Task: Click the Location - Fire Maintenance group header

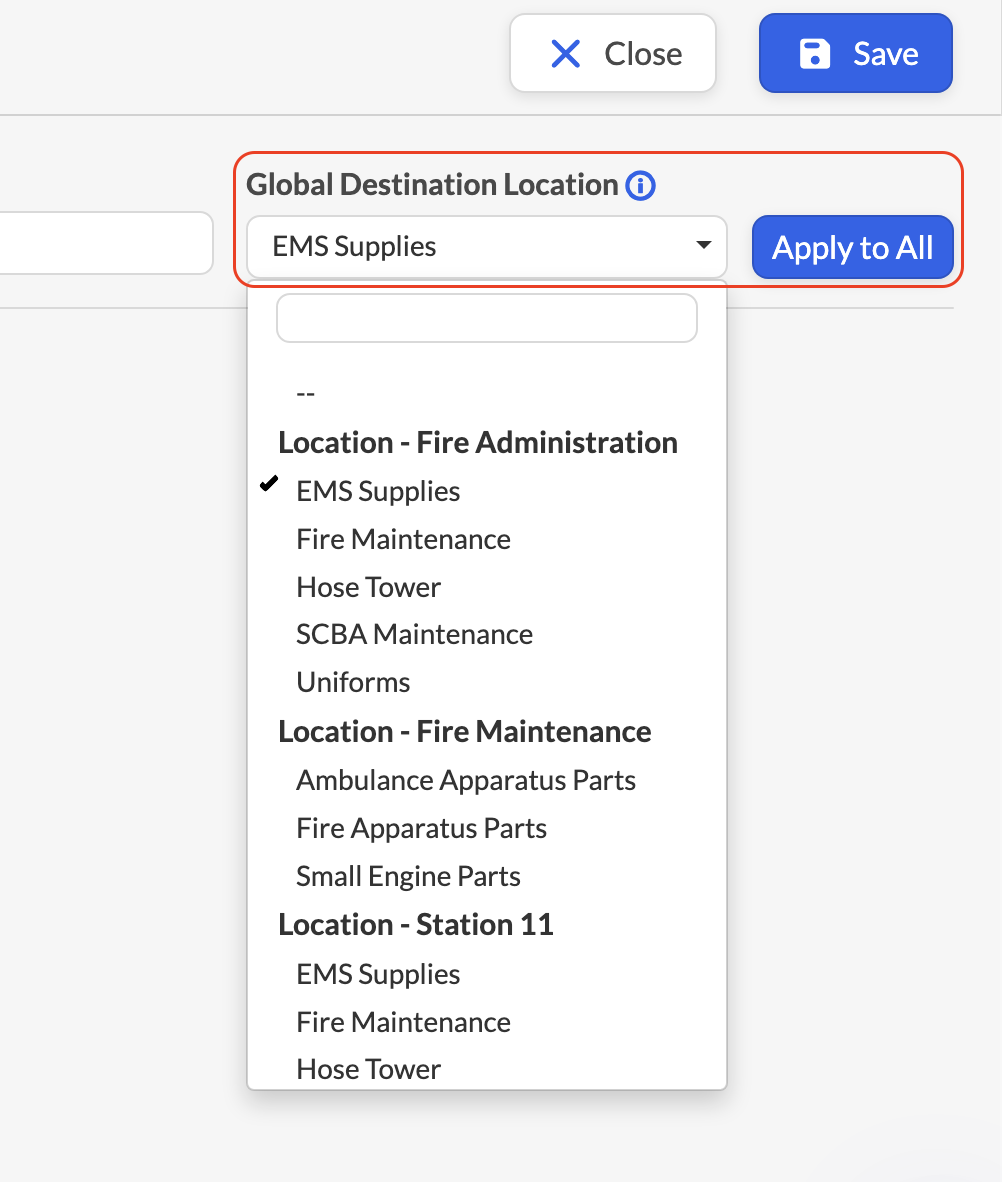Action: point(464,732)
